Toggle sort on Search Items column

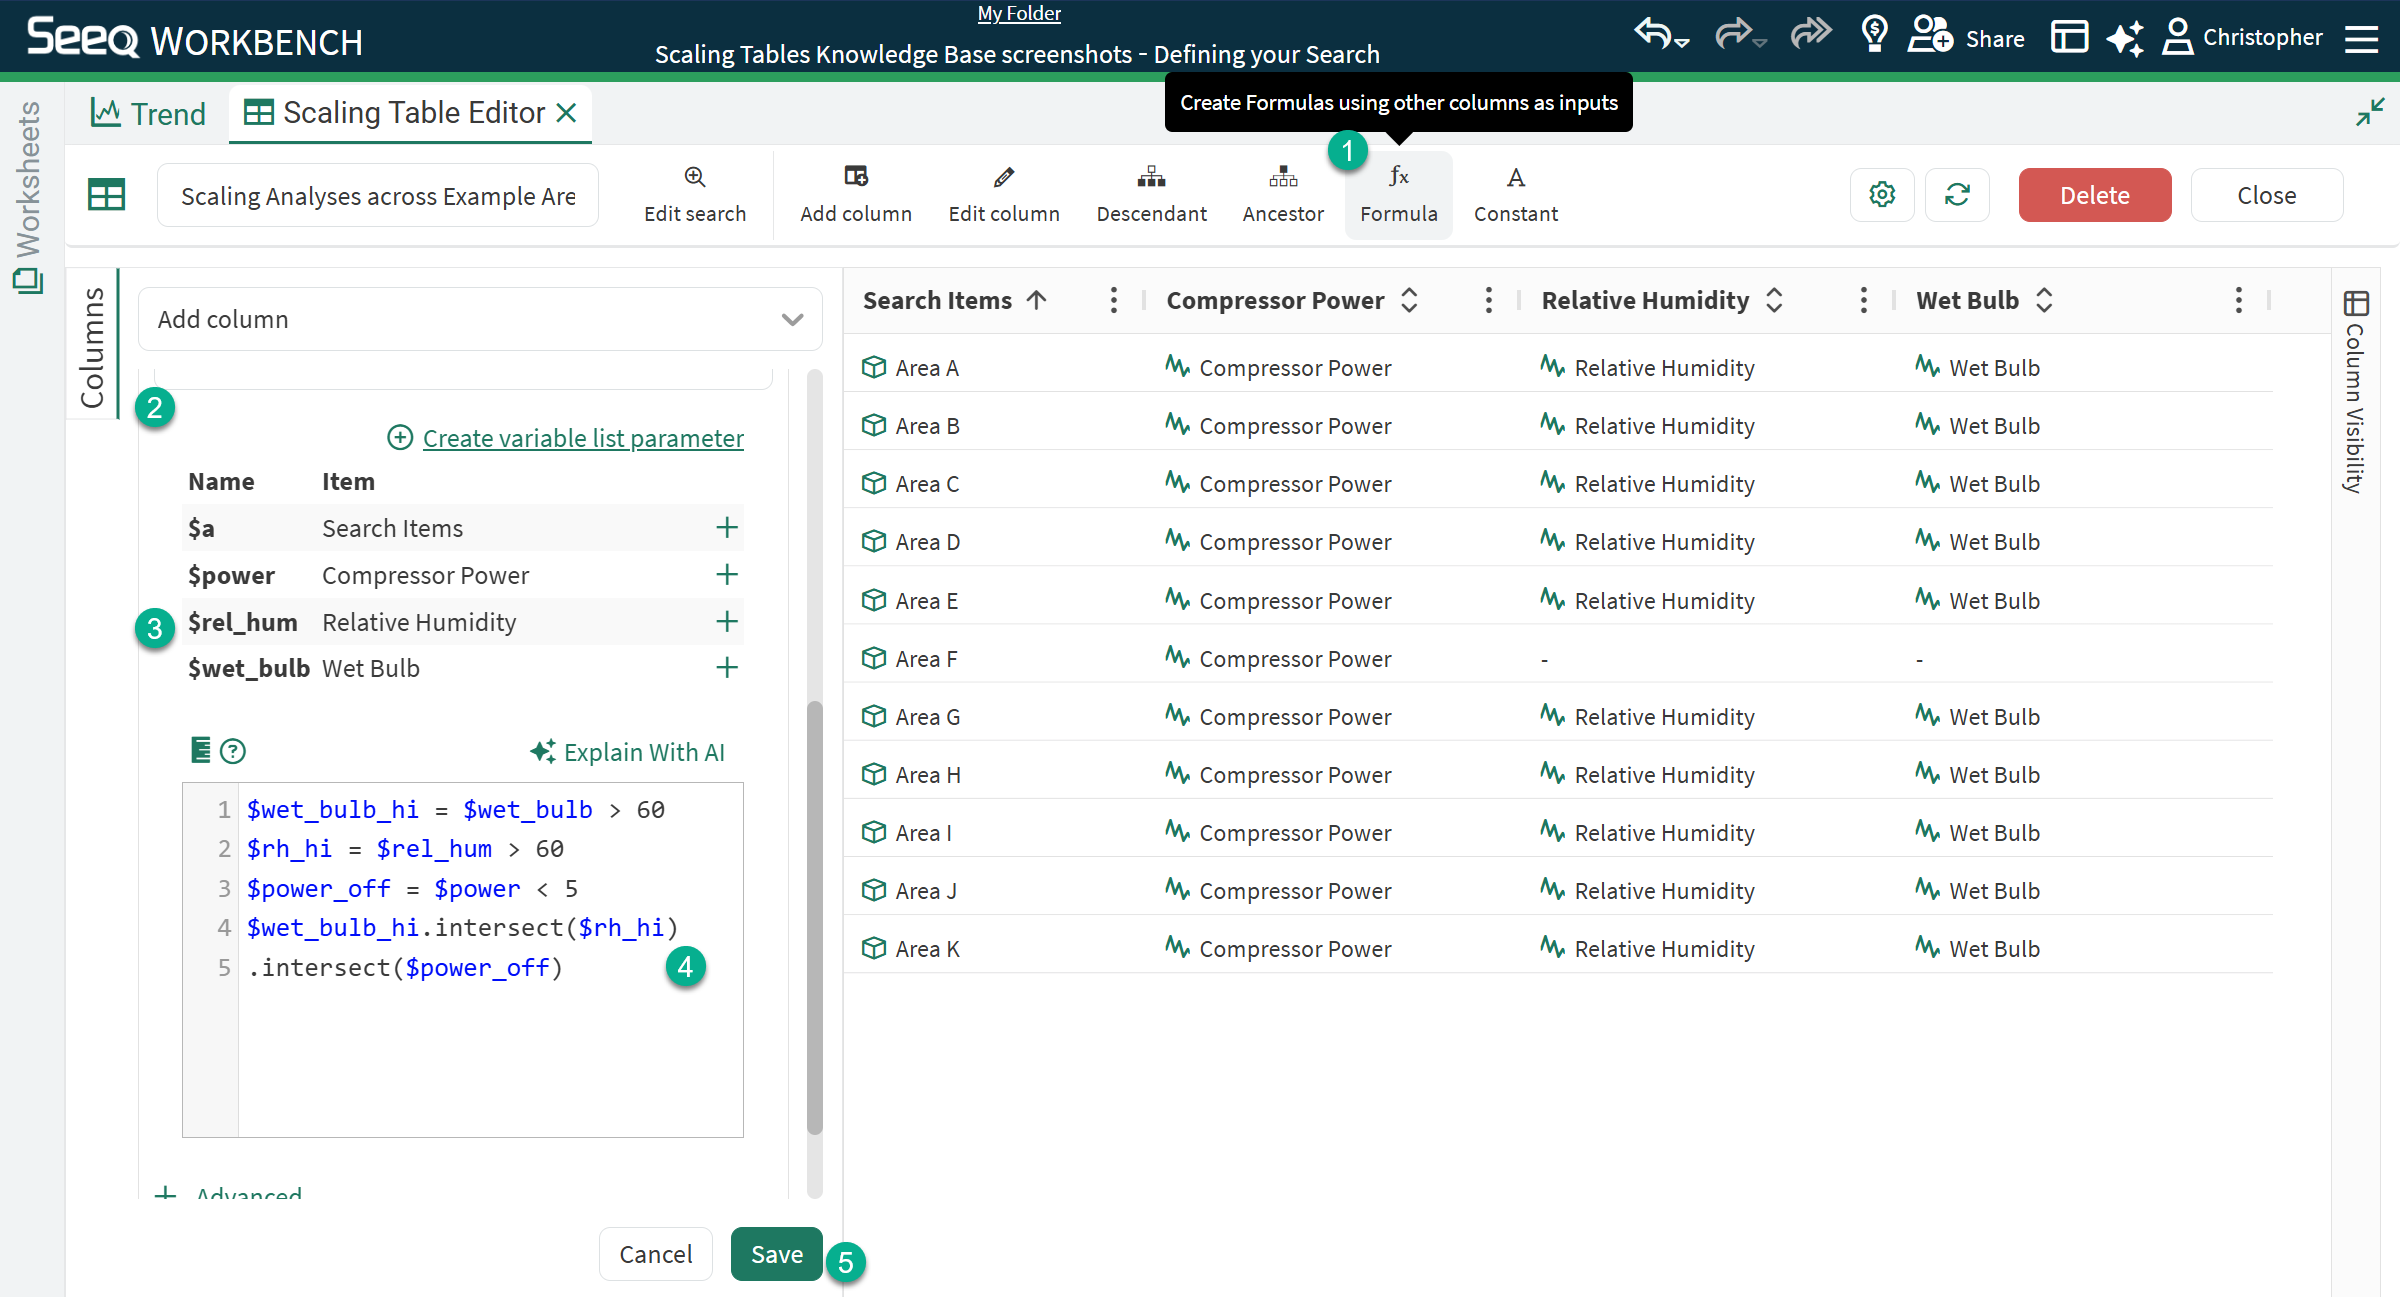[x=1037, y=300]
